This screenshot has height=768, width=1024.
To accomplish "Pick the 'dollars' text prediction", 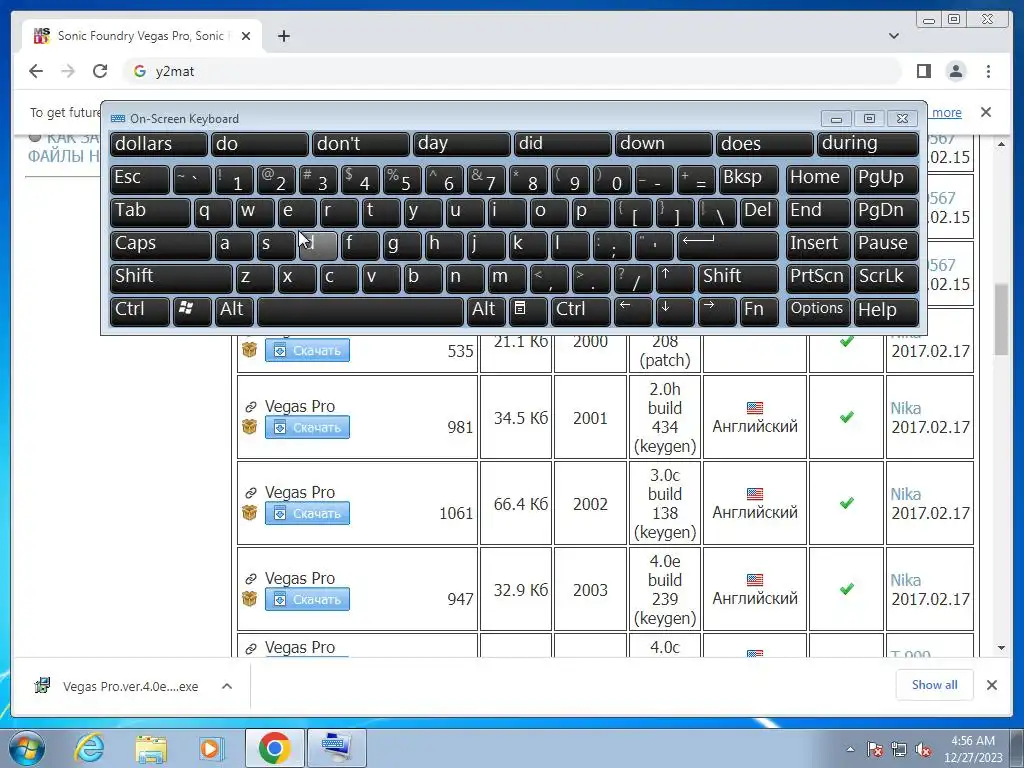I will (158, 144).
